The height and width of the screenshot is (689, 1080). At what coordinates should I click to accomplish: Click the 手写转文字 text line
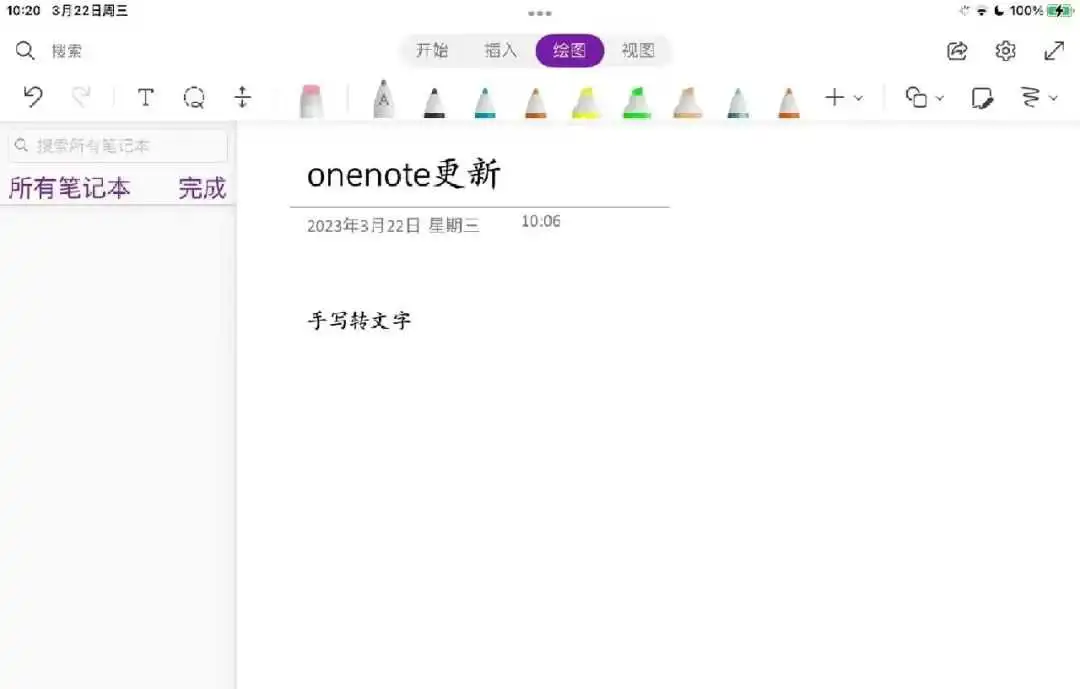[x=359, y=320]
